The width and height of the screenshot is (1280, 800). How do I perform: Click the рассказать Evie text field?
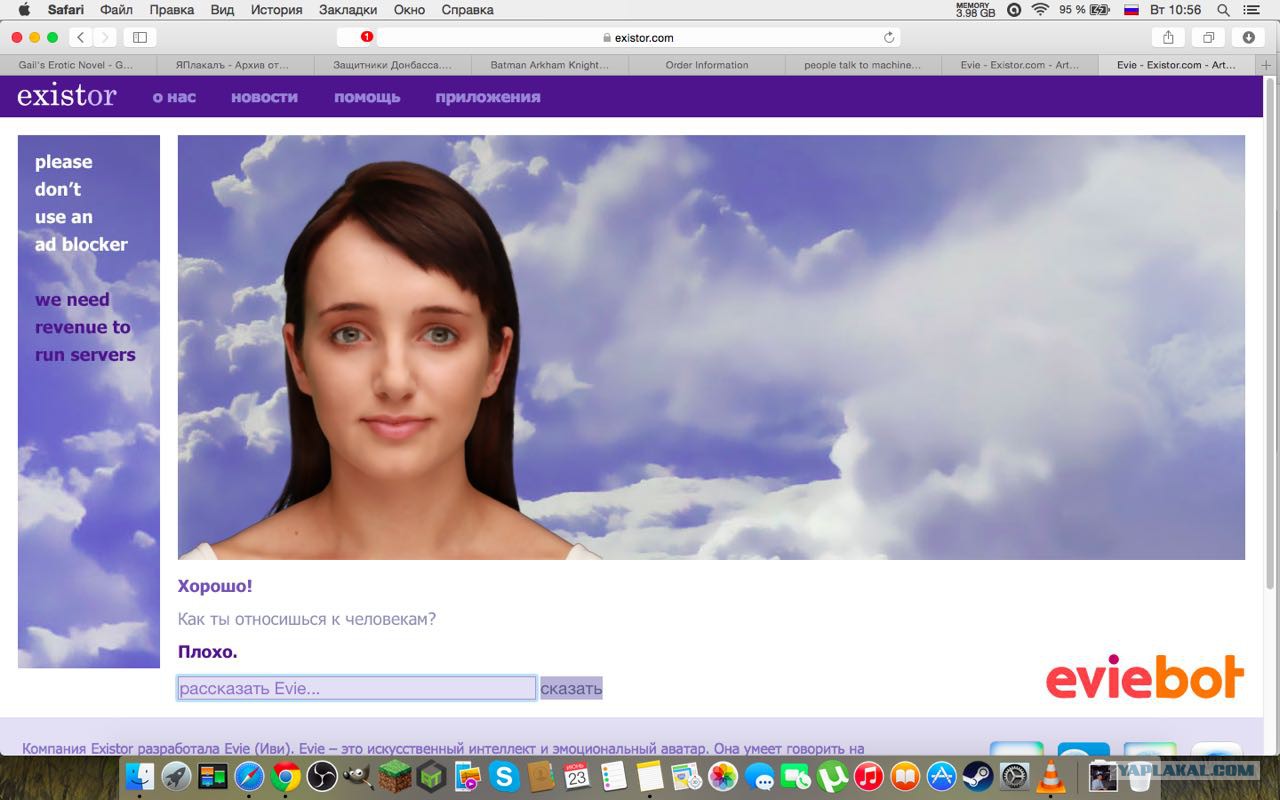point(357,688)
